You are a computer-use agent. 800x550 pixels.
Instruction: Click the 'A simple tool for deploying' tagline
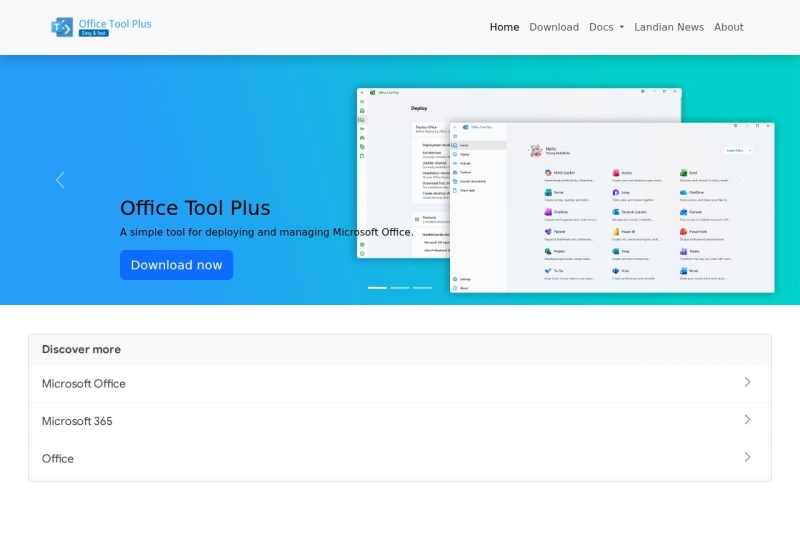pos(267,232)
